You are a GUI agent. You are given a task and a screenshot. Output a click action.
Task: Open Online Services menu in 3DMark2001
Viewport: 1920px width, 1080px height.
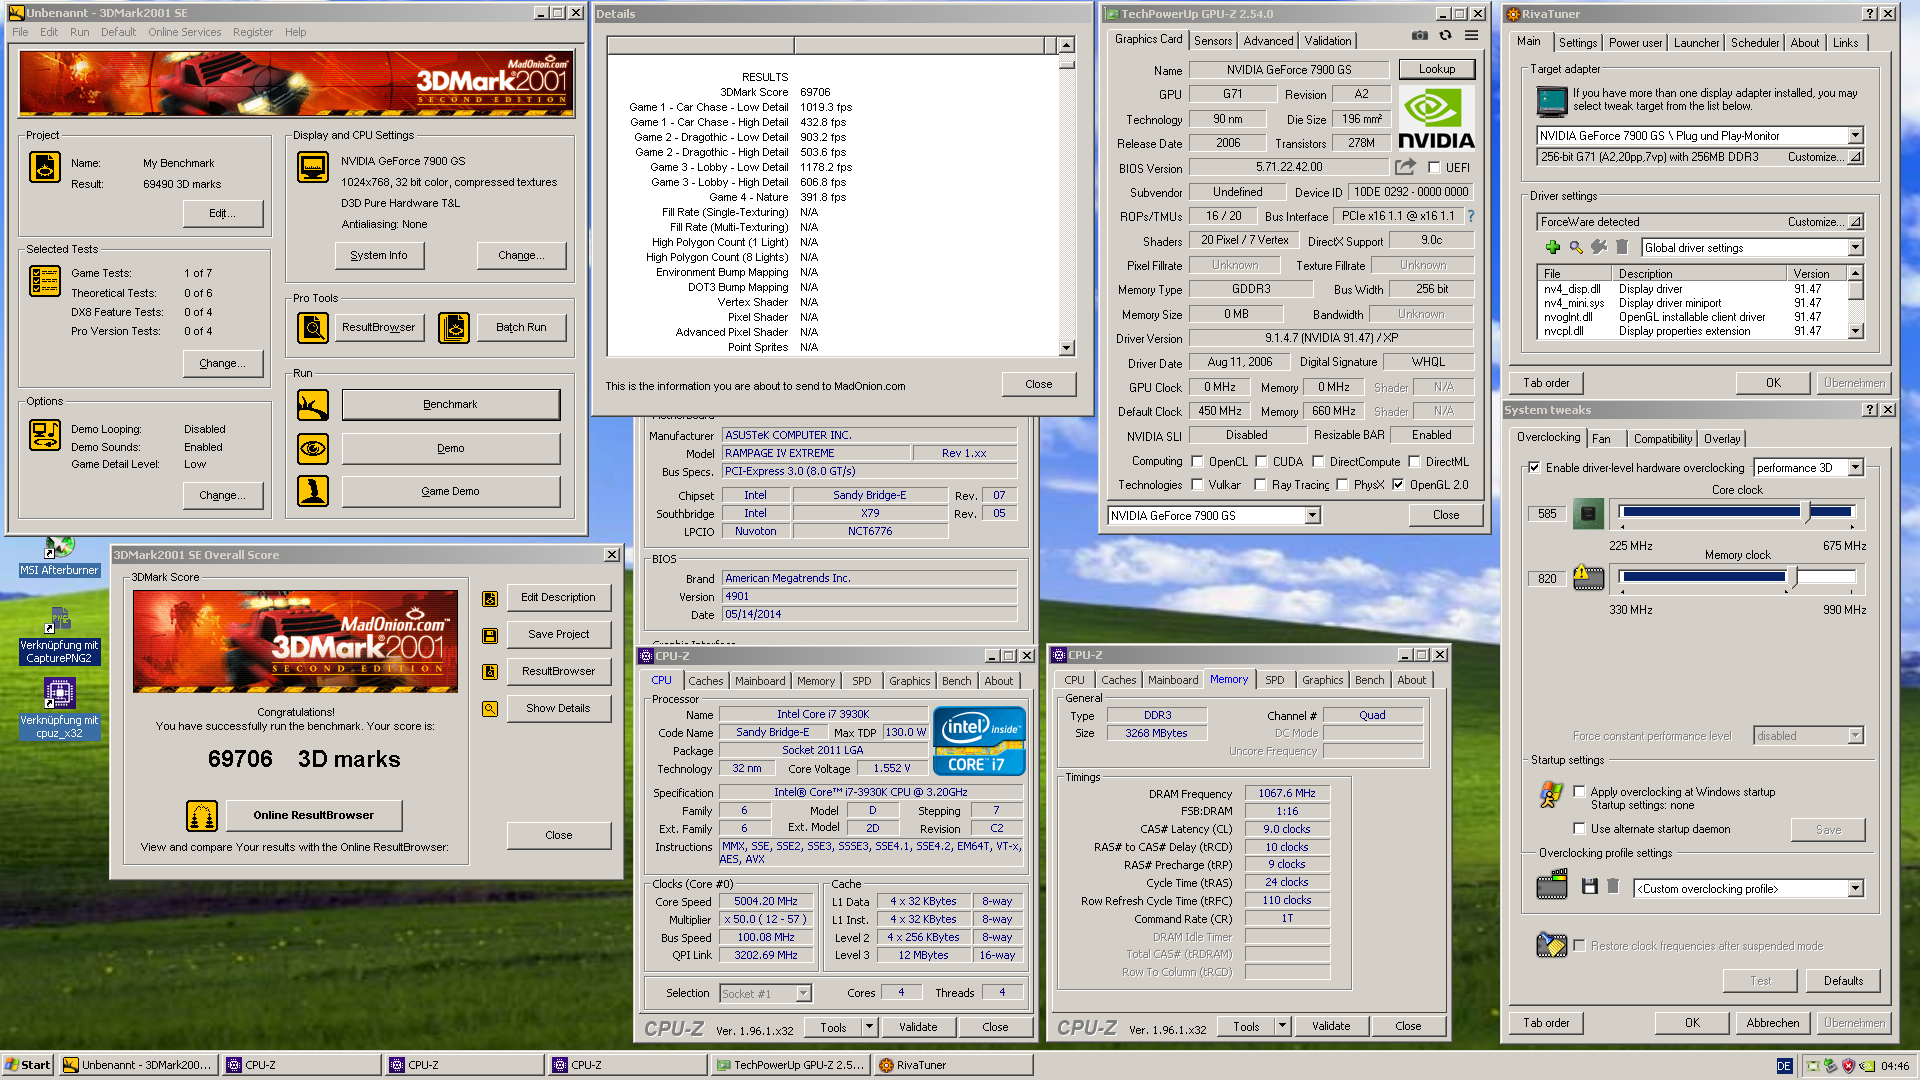pos(185,32)
